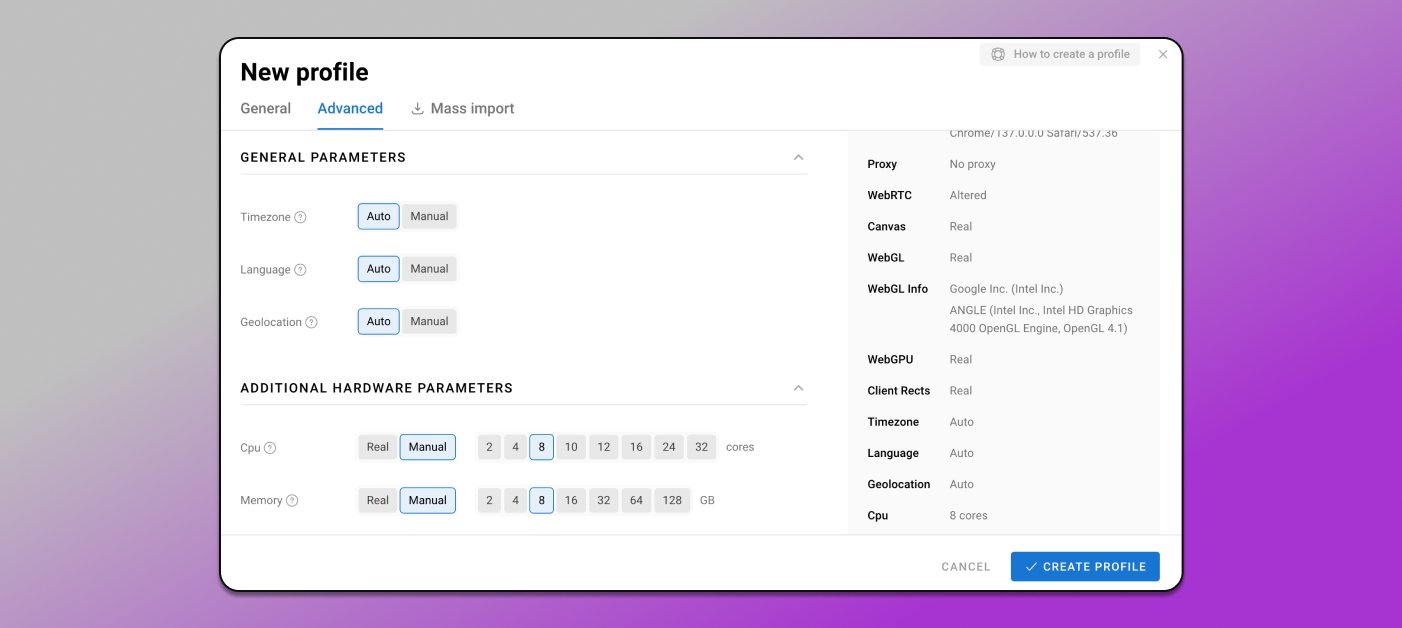Viewport: 1402px width, 628px height.
Task: Click 'Google Inc. (Intel Inc.)' WebGL info
Action: tap(1006, 289)
